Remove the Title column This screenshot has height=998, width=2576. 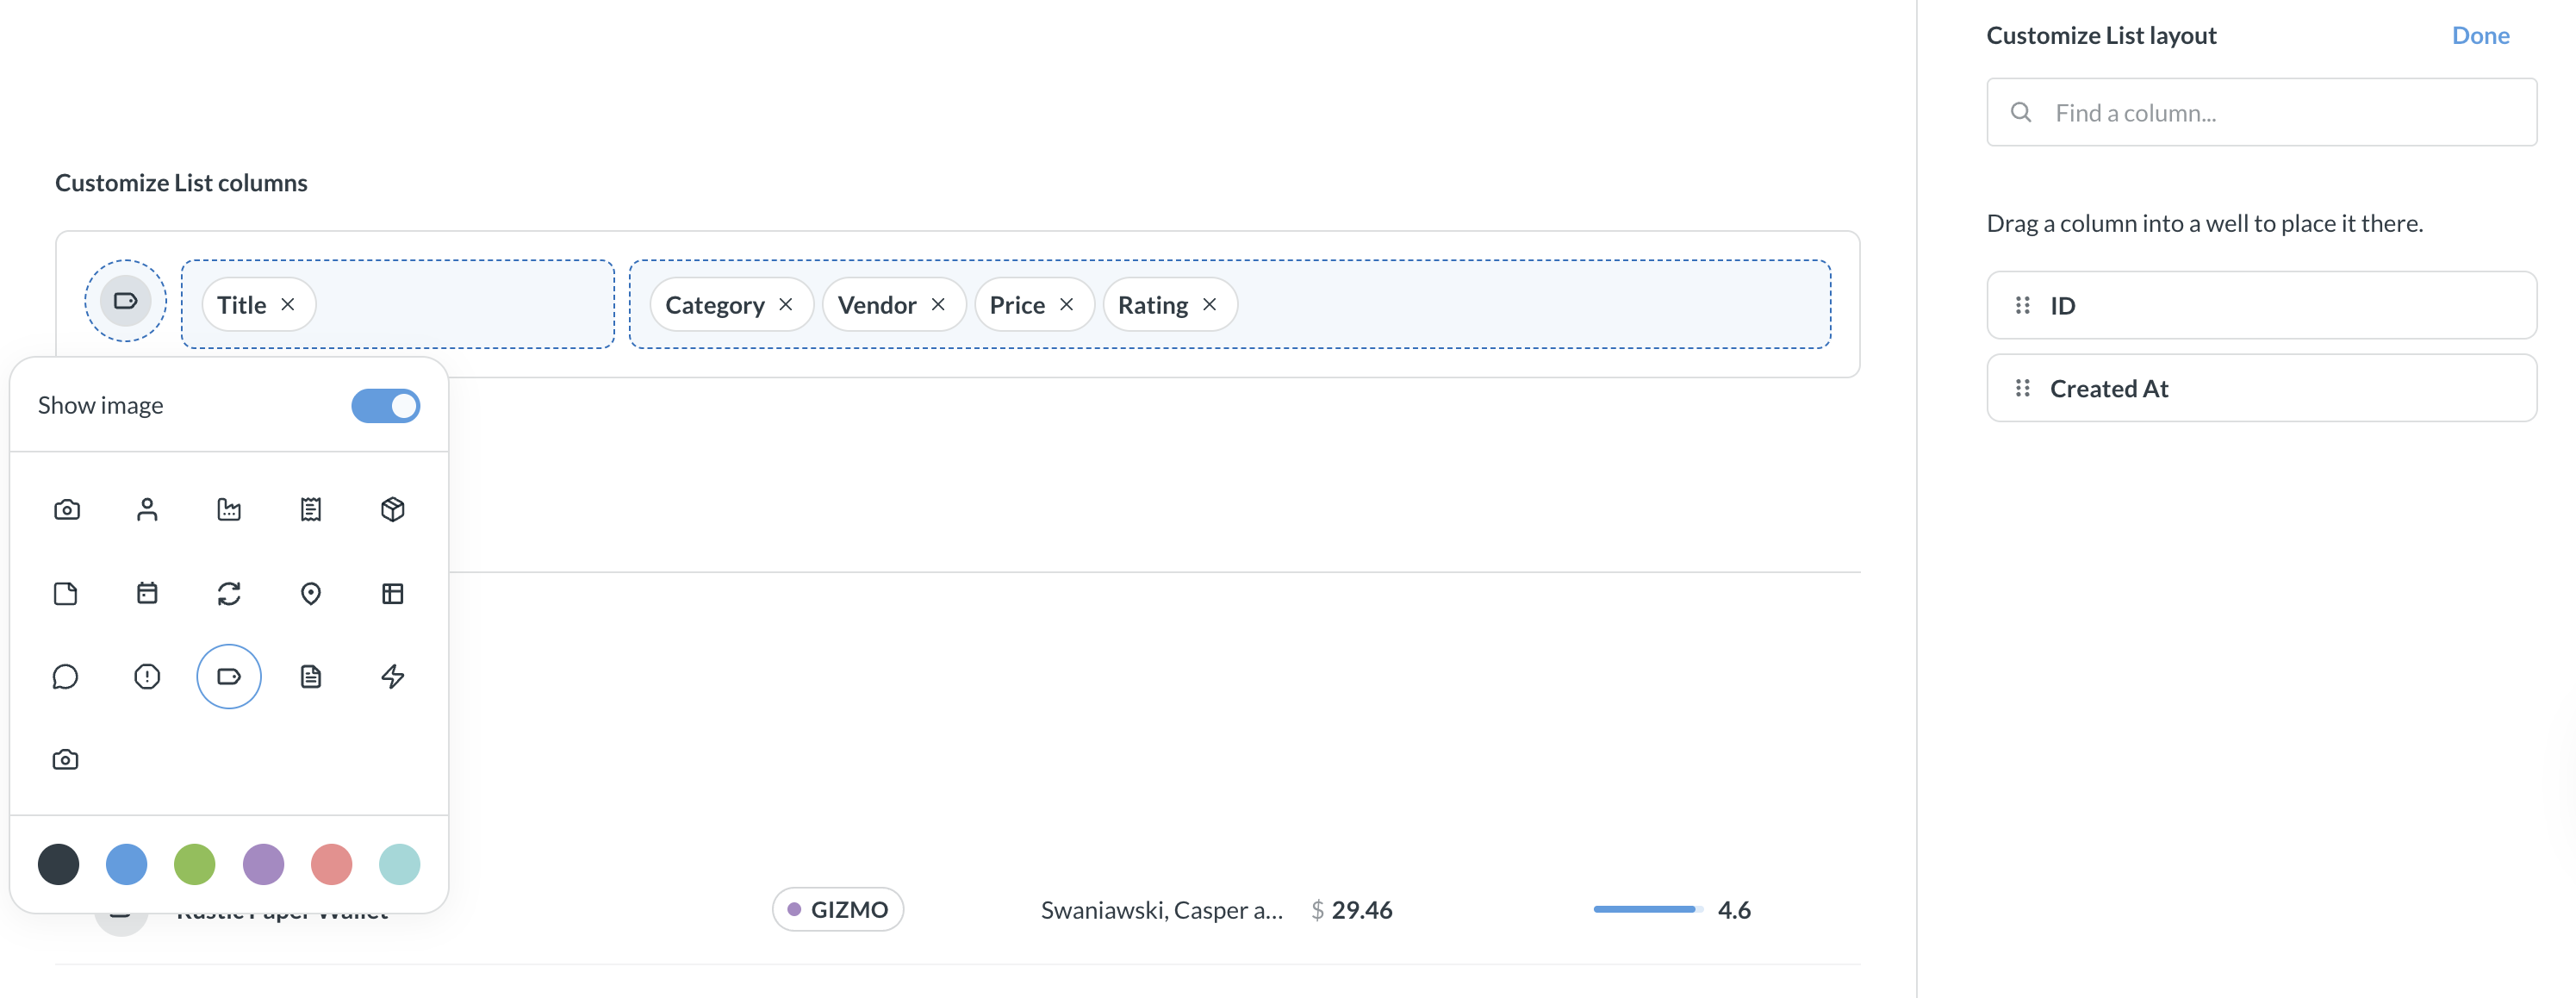click(x=288, y=304)
